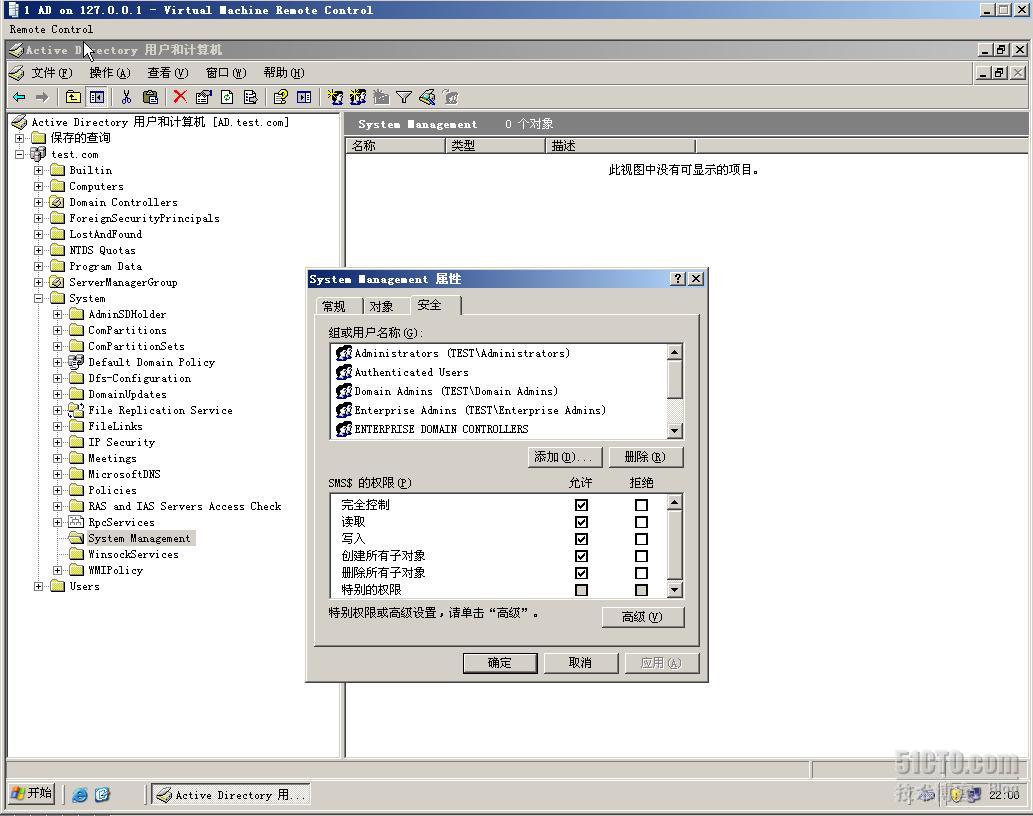1033x816 pixels.
Task: Click Internet Explorer quick launch icon
Action: coord(80,795)
